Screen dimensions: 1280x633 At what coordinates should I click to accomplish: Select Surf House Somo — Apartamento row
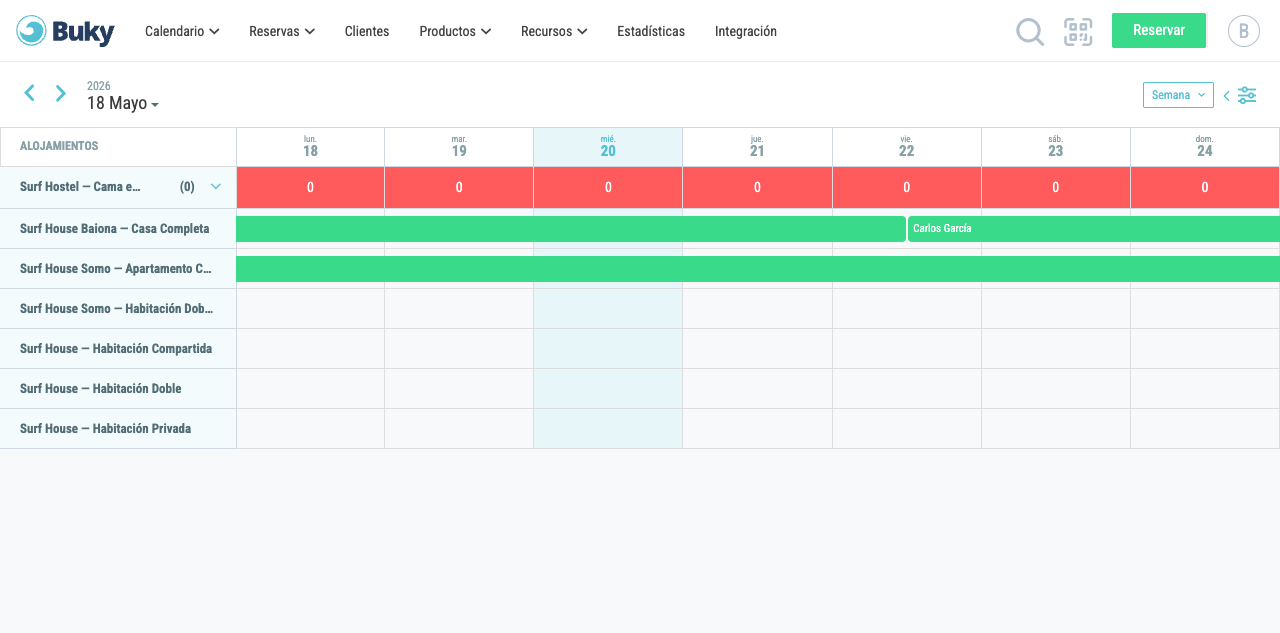118,269
